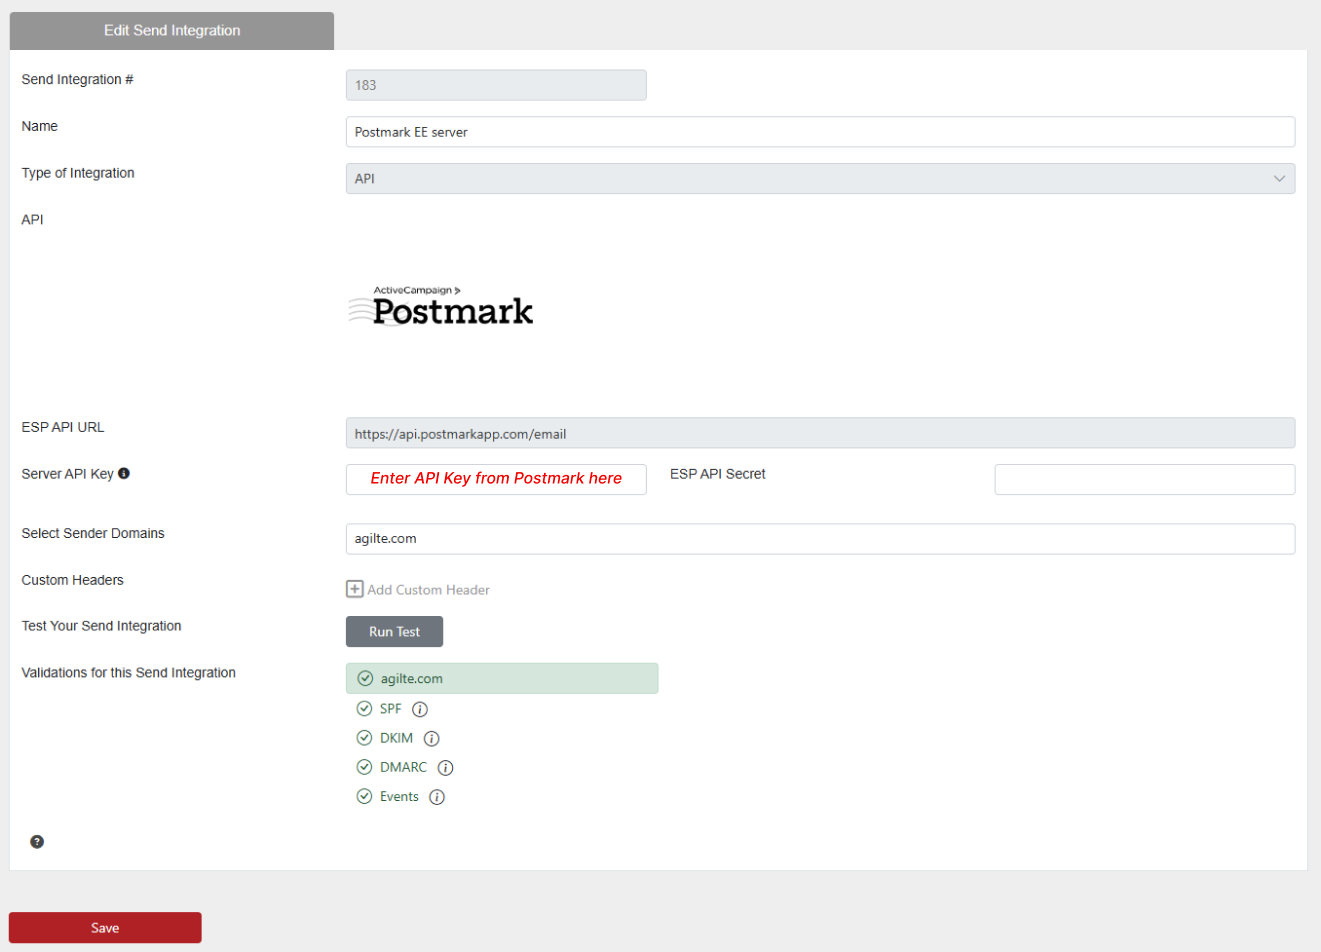The height and width of the screenshot is (952, 1321).
Task: Click the Send Integration number field
Action: [496, 85]
